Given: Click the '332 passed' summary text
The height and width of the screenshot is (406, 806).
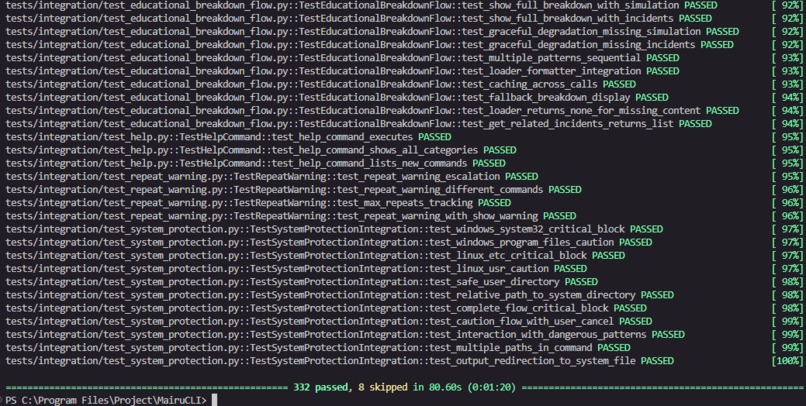Looking at the screenshot, I should 320,387.
